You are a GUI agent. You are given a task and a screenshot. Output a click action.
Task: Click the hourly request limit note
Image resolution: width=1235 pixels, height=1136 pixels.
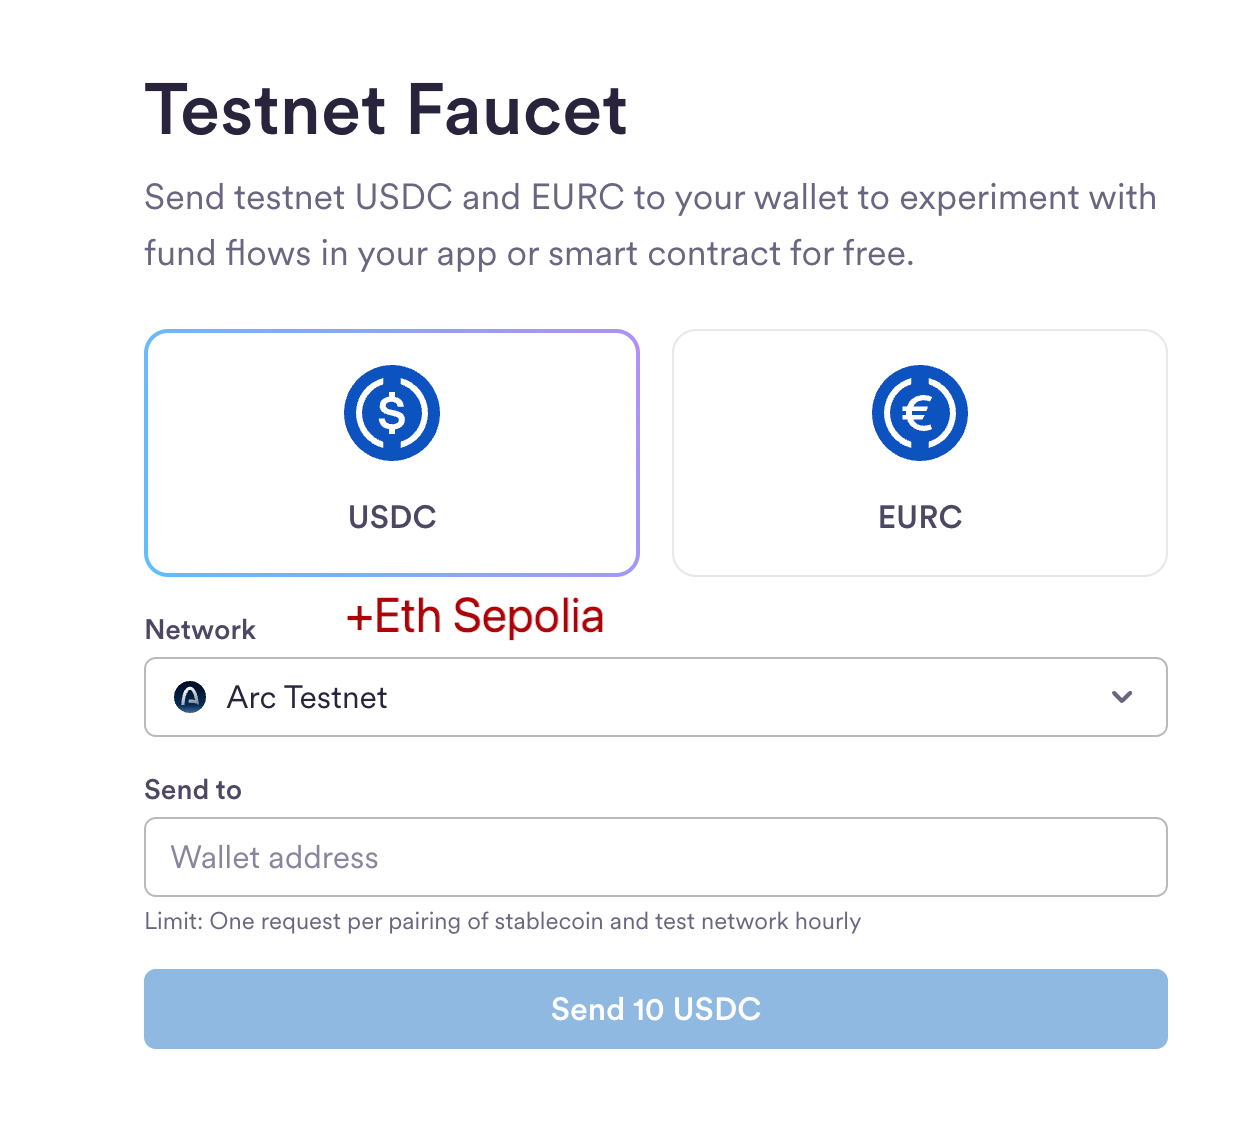click(x=502, y=921)
